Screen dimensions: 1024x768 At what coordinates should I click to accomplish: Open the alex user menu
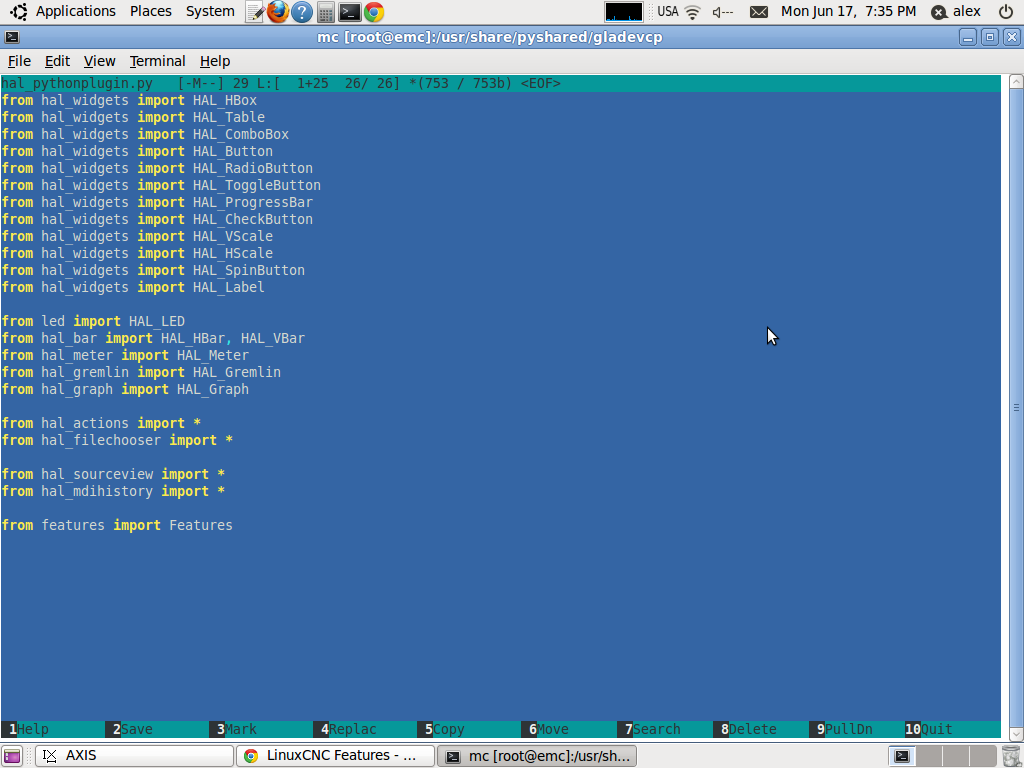click(x=956, y=11)
